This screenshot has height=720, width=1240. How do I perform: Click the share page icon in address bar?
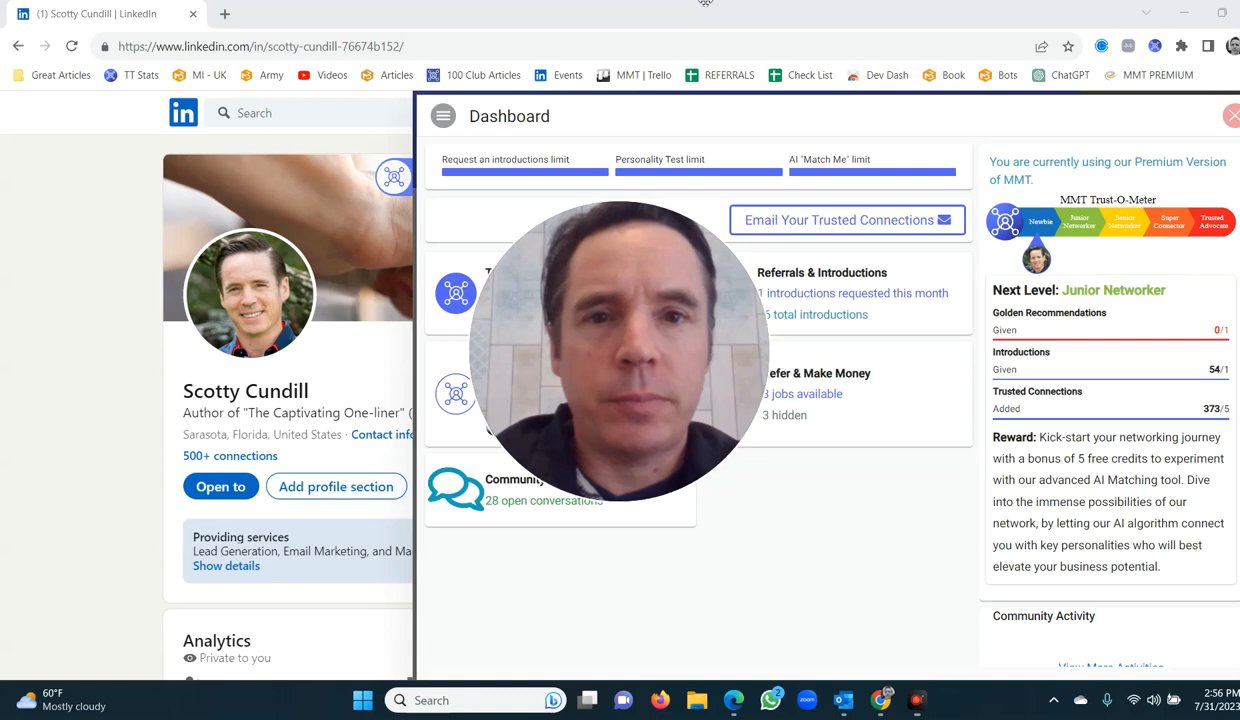pyautogui.click(x=1042, y=46)
